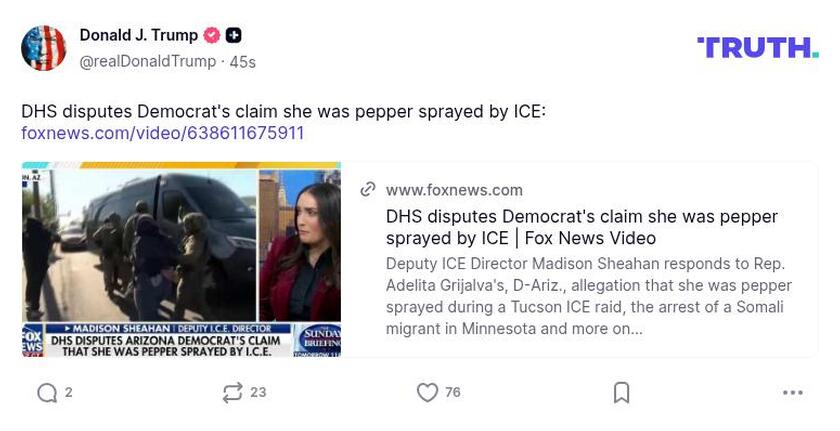Open the Donald J. Trump display name
The image size is (840, 431).
point(139,36)
